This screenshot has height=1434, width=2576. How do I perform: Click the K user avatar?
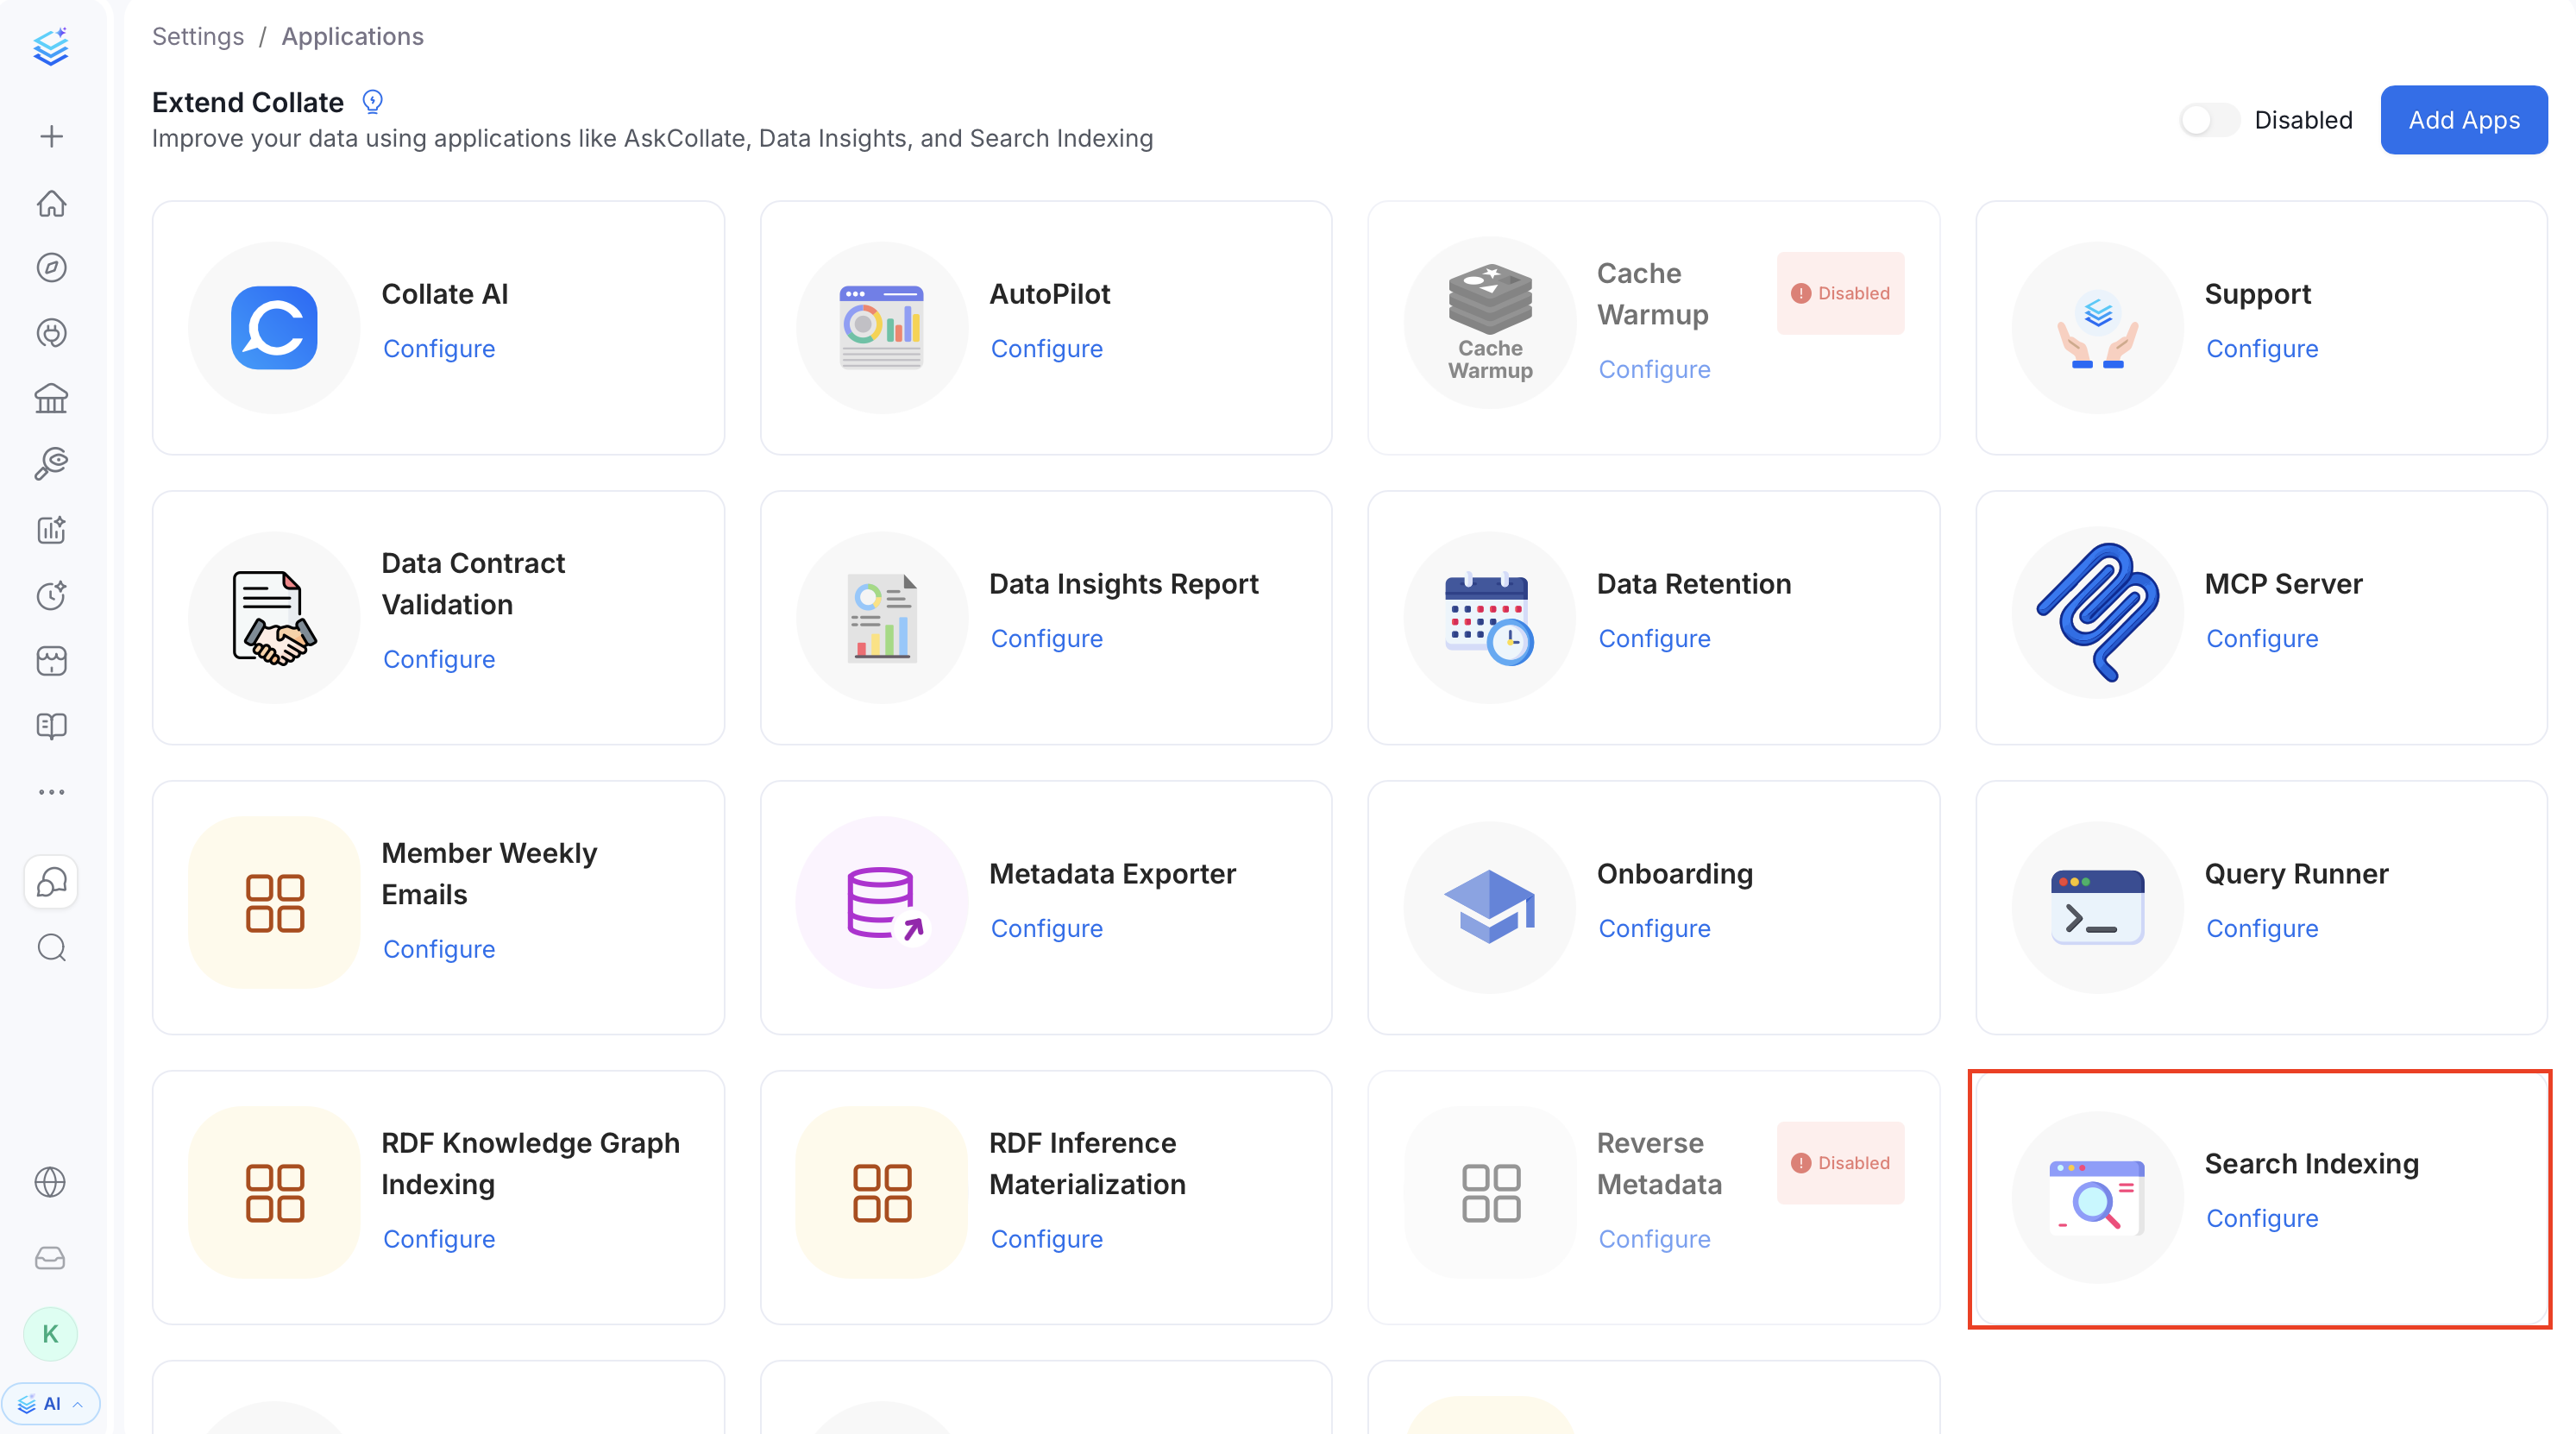pos(50,1334)
